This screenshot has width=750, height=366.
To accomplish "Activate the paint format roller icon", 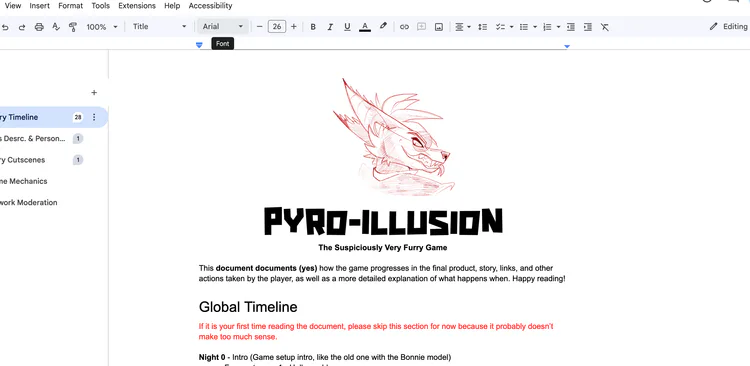I will coord(73,27).
